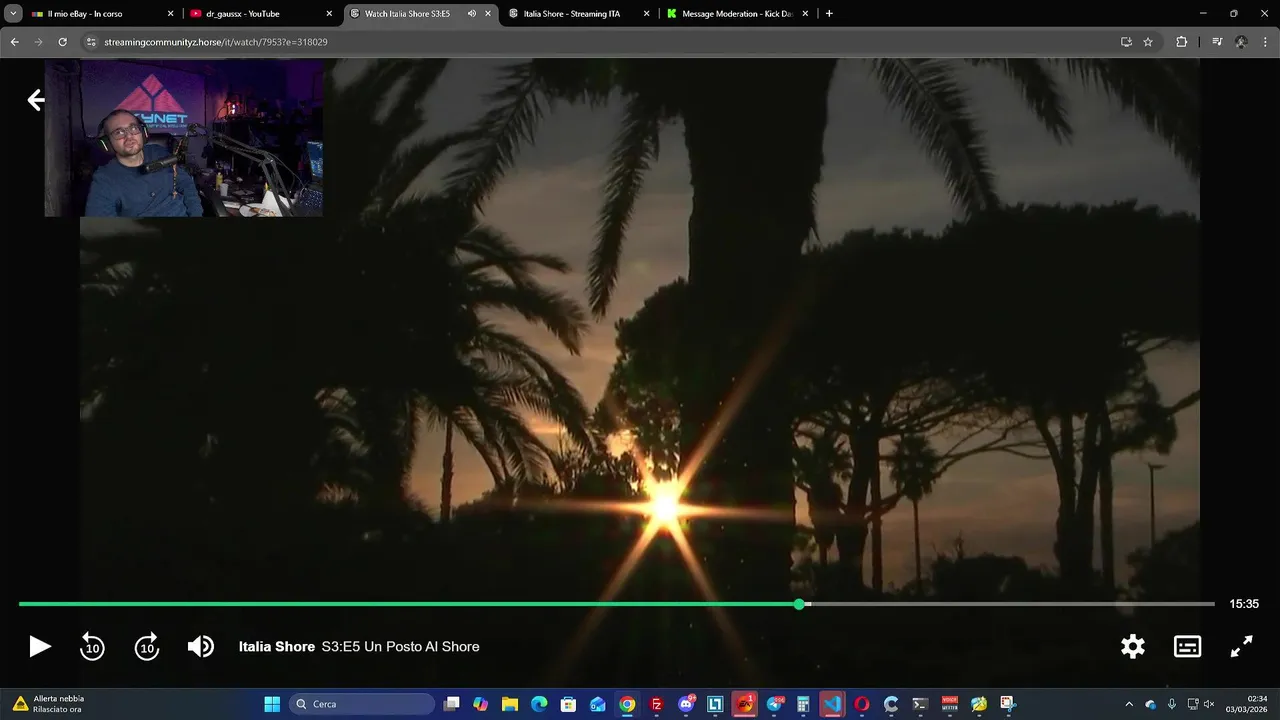Open Discord from the taskbar

tap(686, 704)
